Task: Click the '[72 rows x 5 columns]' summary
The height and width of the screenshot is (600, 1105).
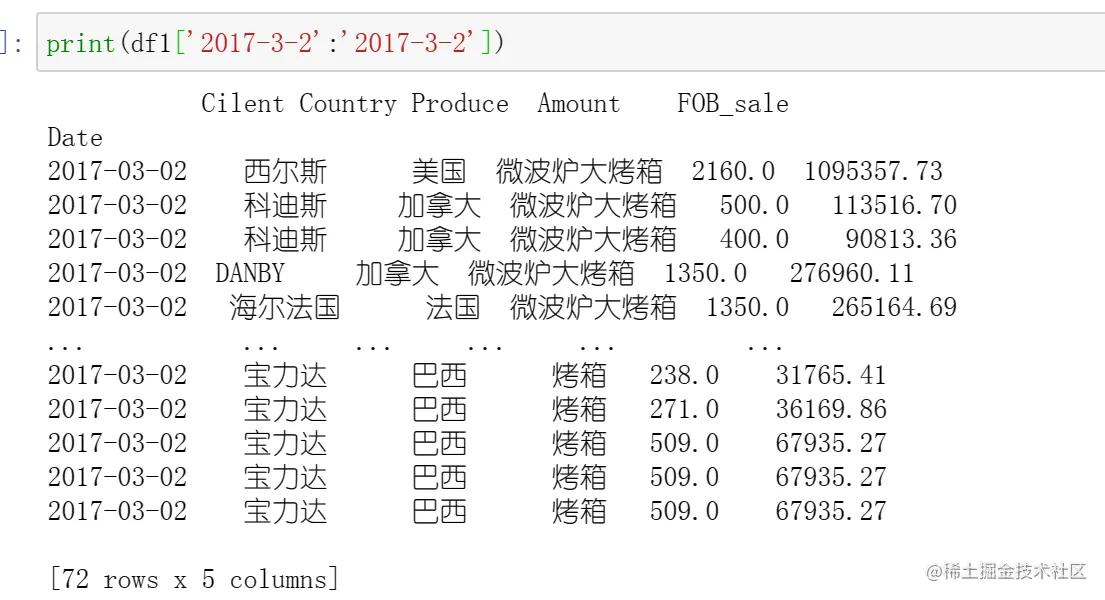Action: click(194, 579)
